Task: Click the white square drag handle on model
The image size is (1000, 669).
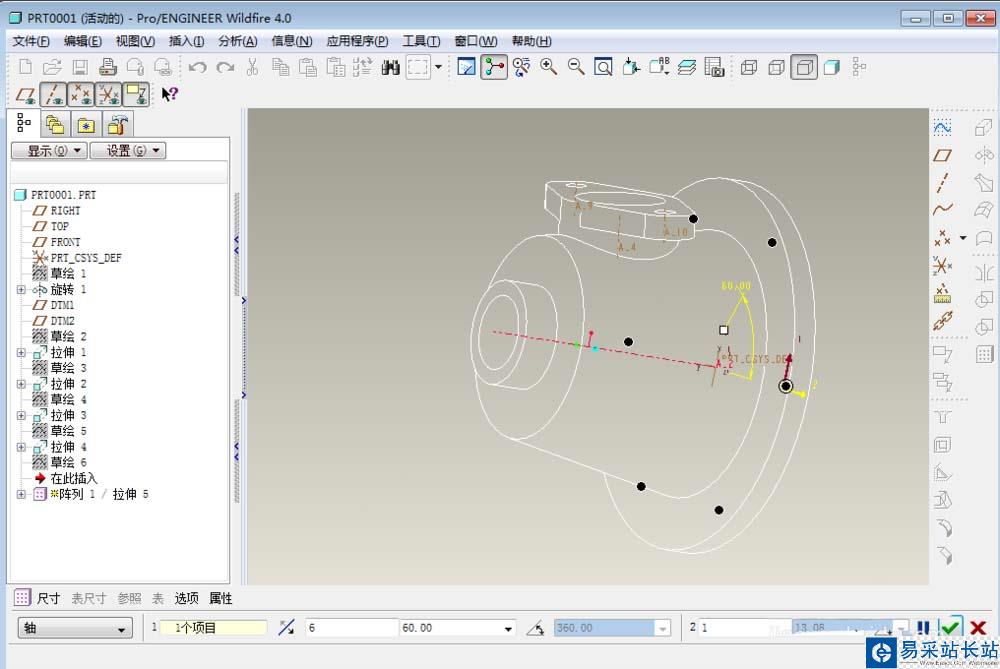Action: pos(724,329)
